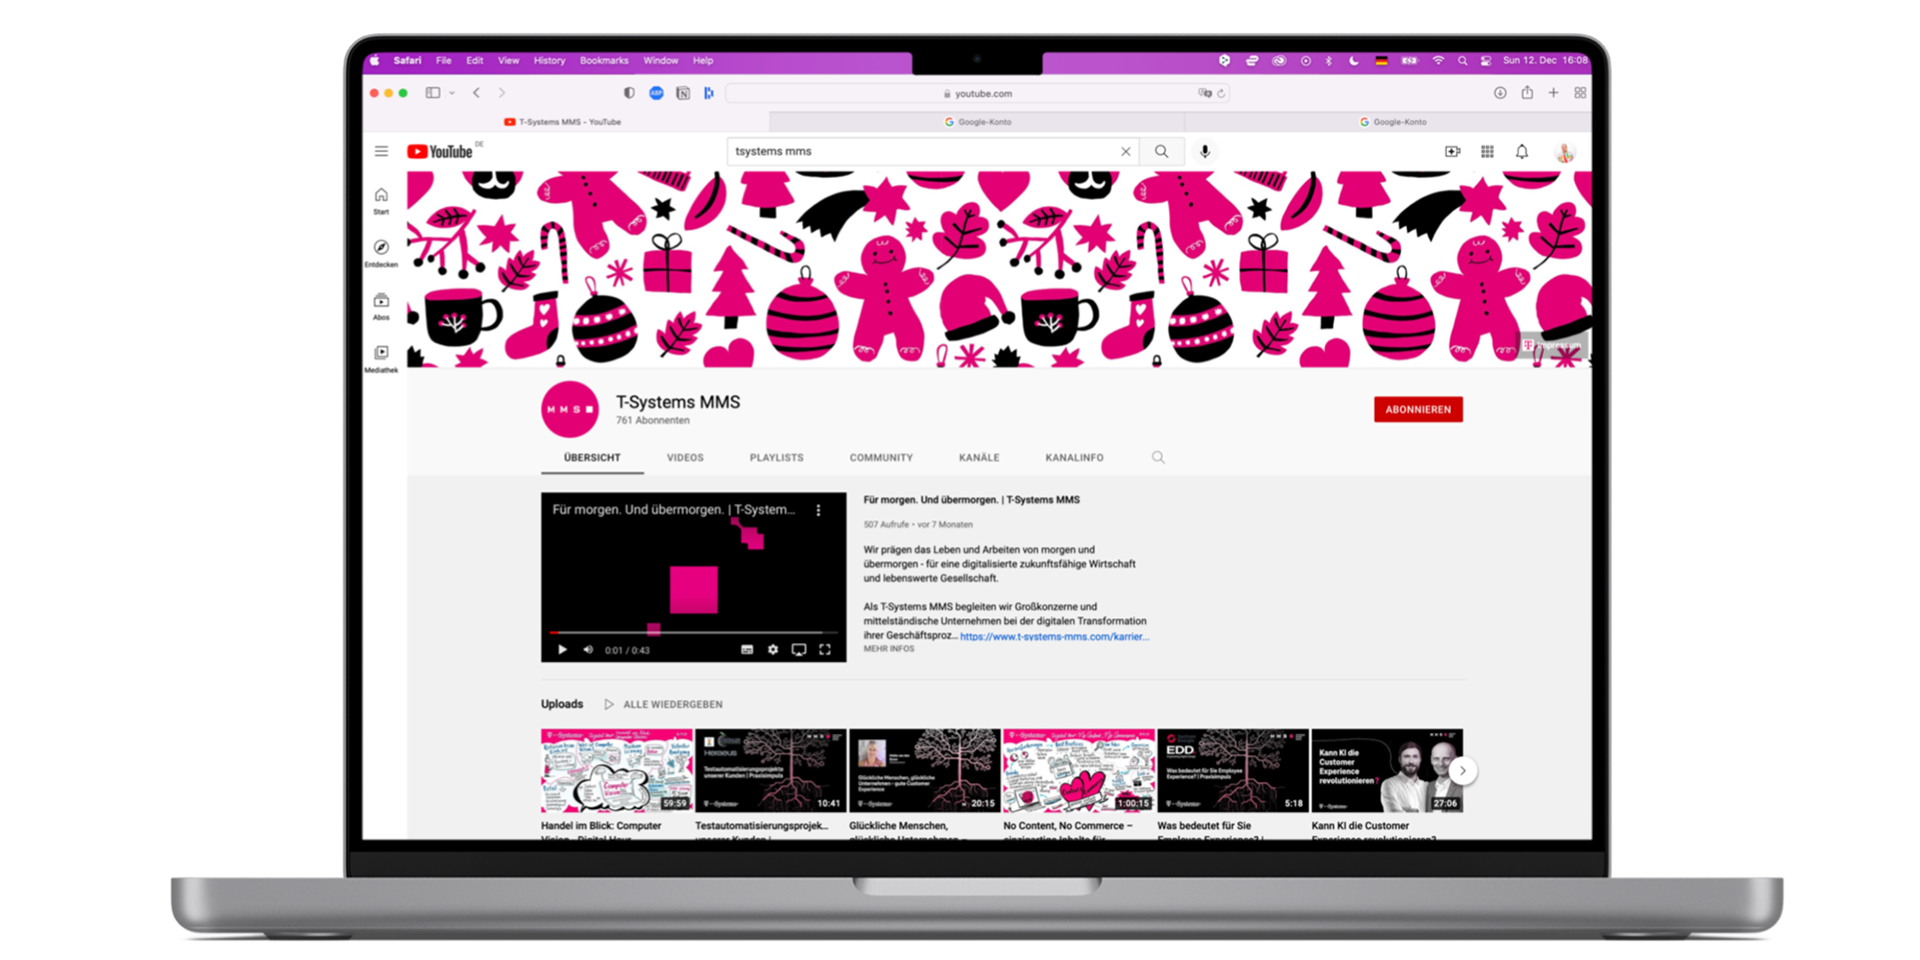The width and height of the screenshot is (1920, 960).
Task: Open macOS Control Center icon
Action: coord(1486,61)
